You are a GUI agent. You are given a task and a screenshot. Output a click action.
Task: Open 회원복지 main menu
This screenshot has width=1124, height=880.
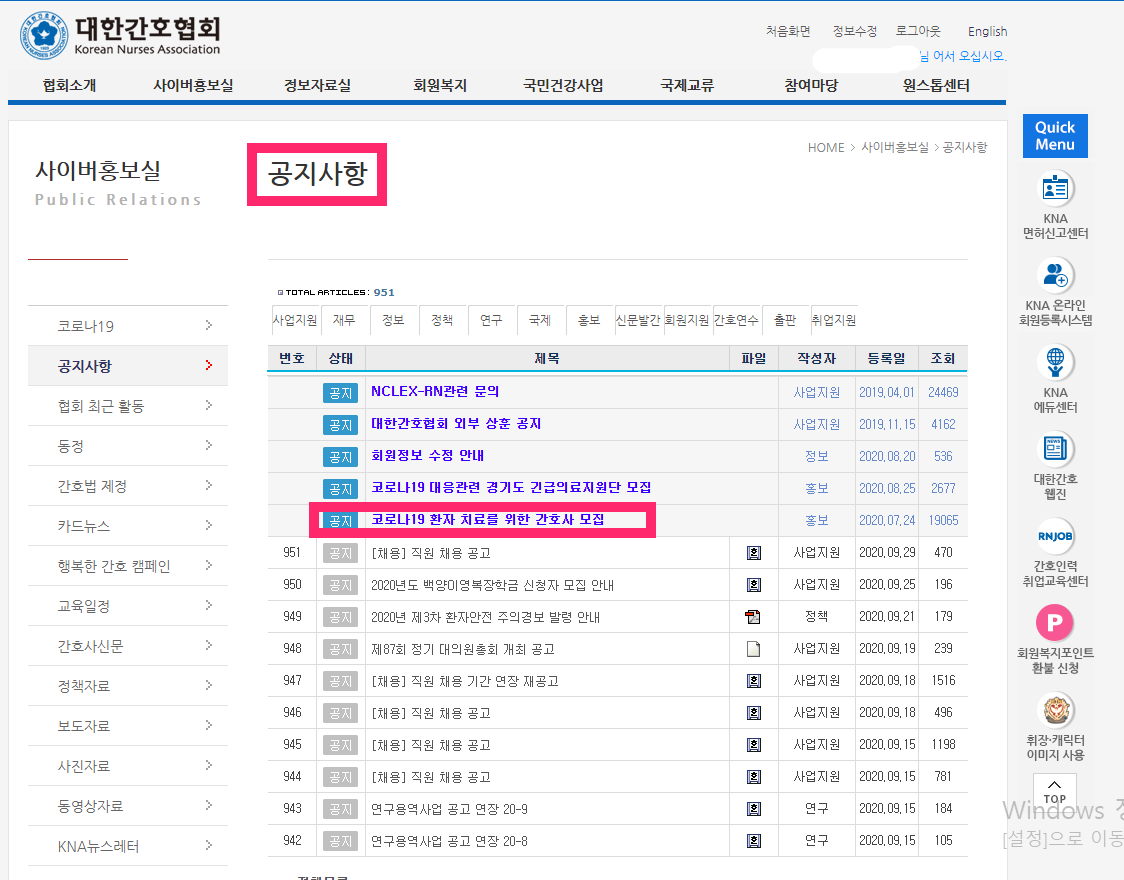440,85
